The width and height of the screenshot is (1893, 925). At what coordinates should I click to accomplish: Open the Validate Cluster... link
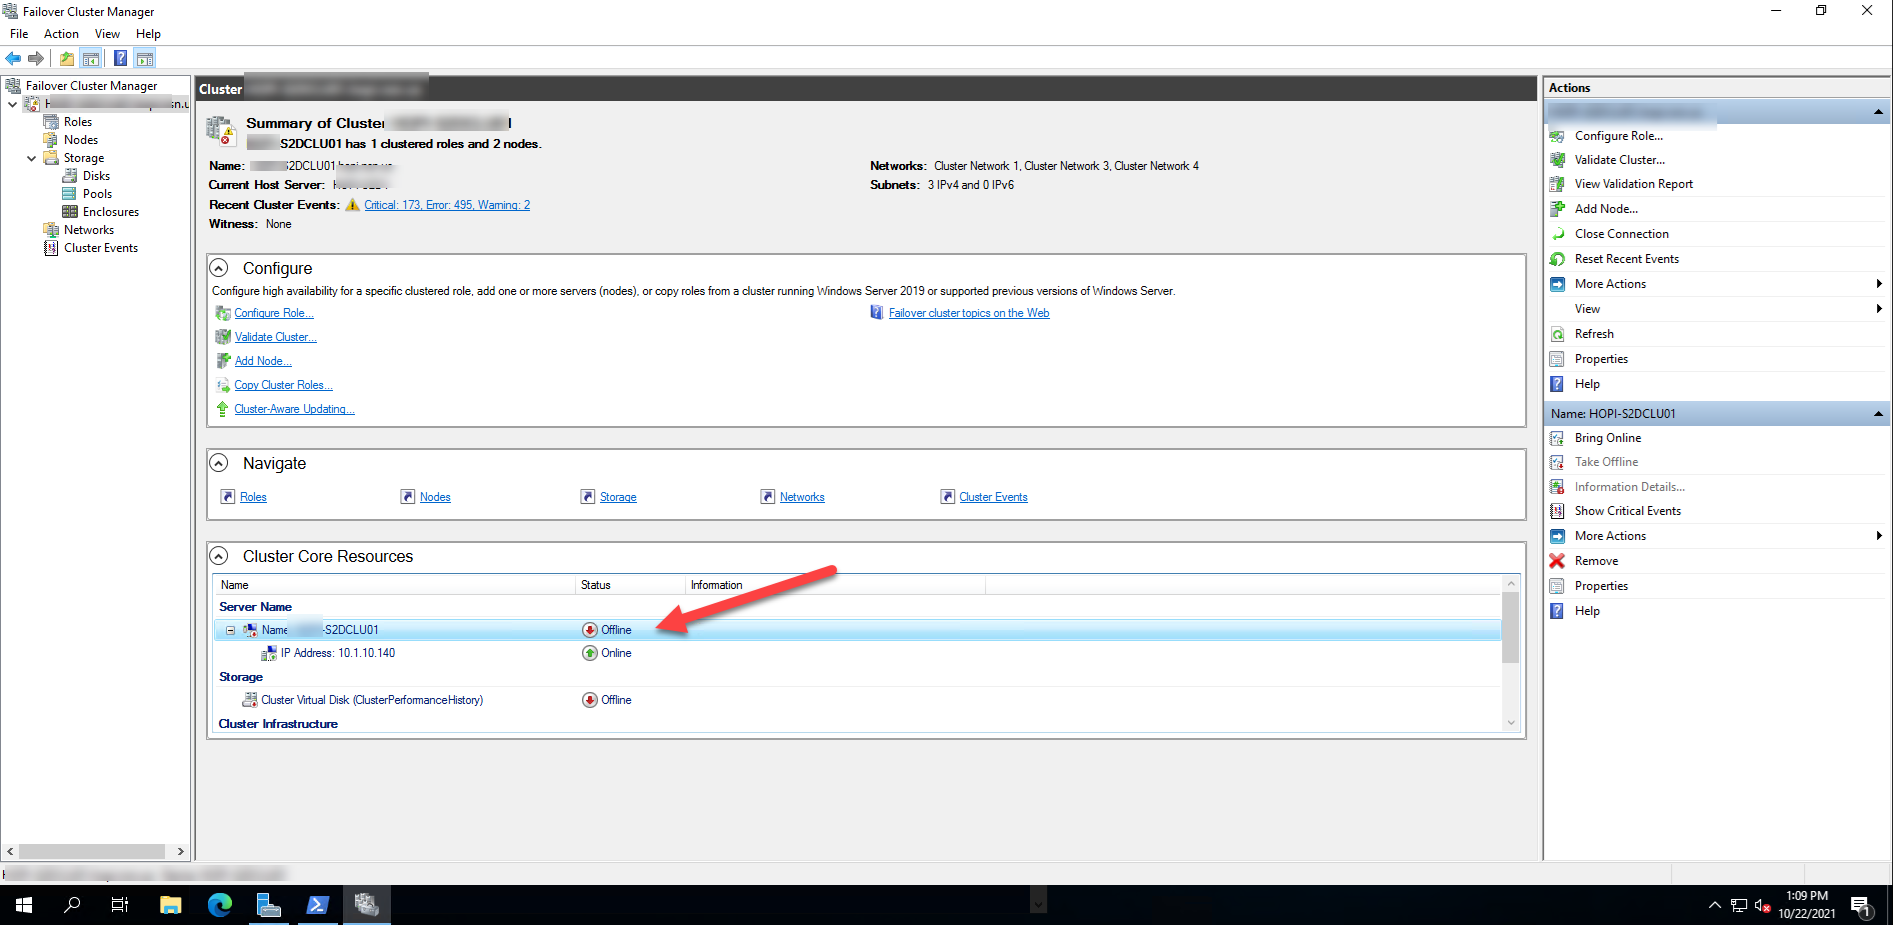(x=275, y=337)
